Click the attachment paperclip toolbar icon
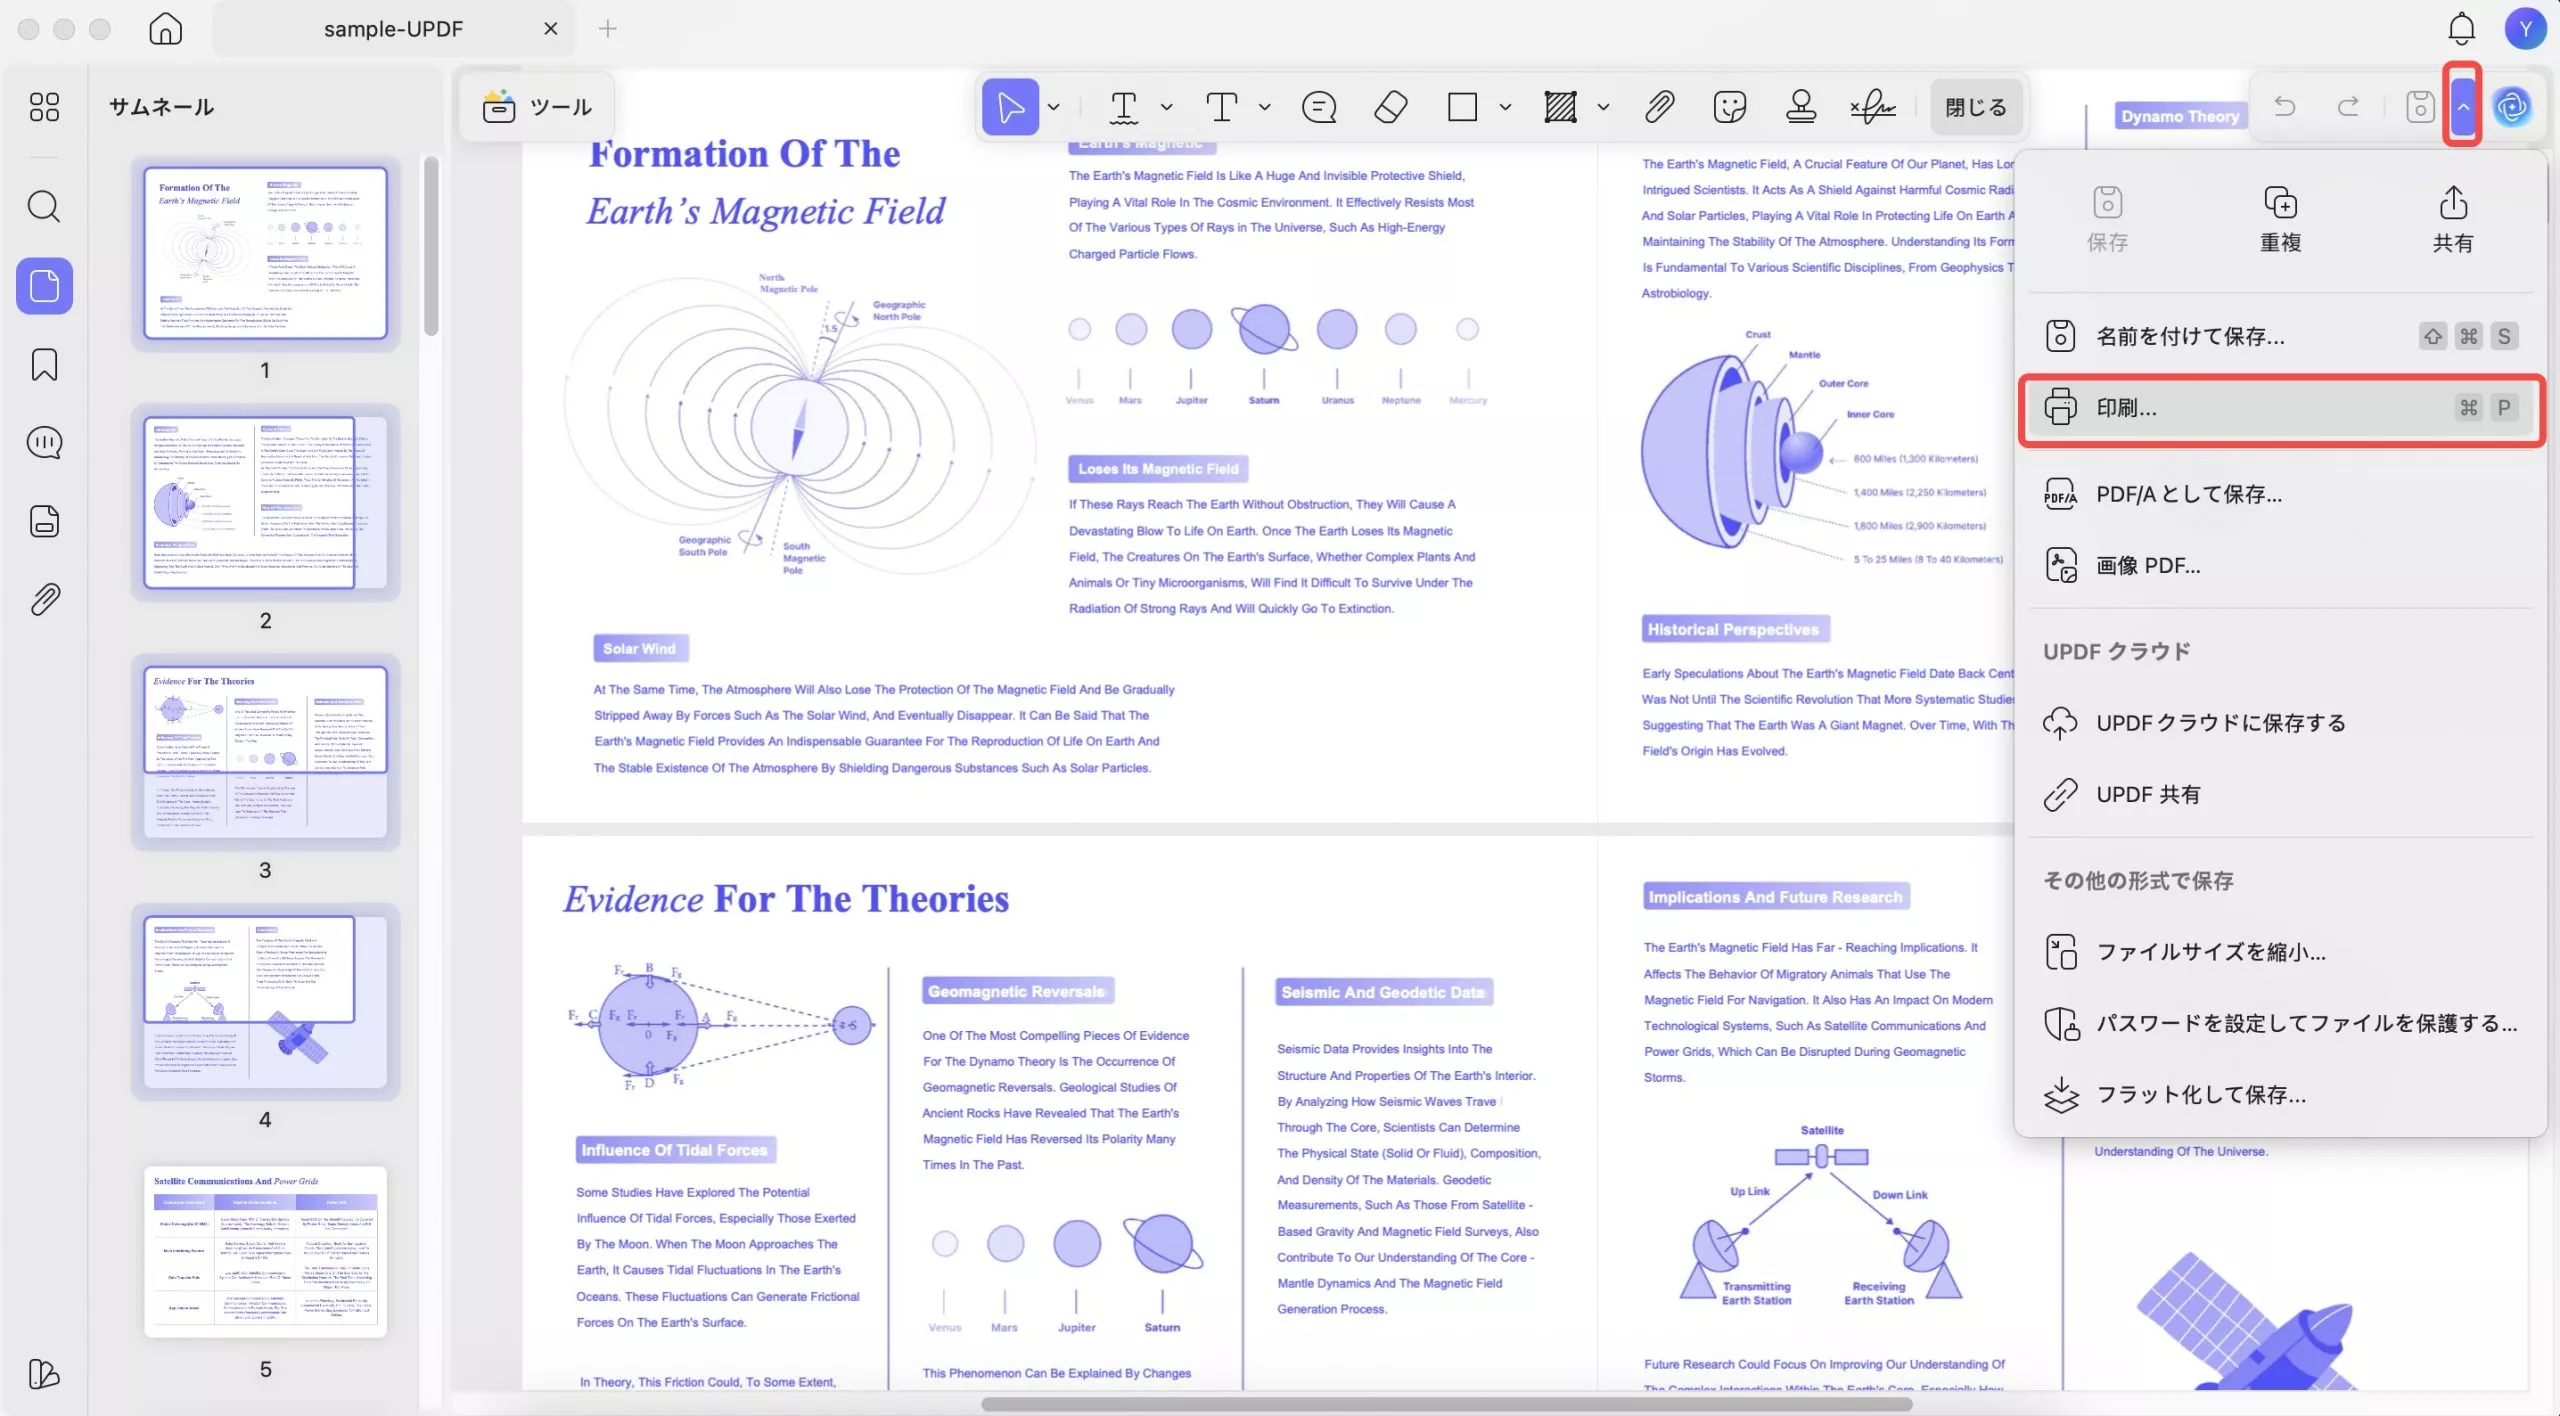The width and height of the screenshot is (2560, 1416). point(1659,107)
